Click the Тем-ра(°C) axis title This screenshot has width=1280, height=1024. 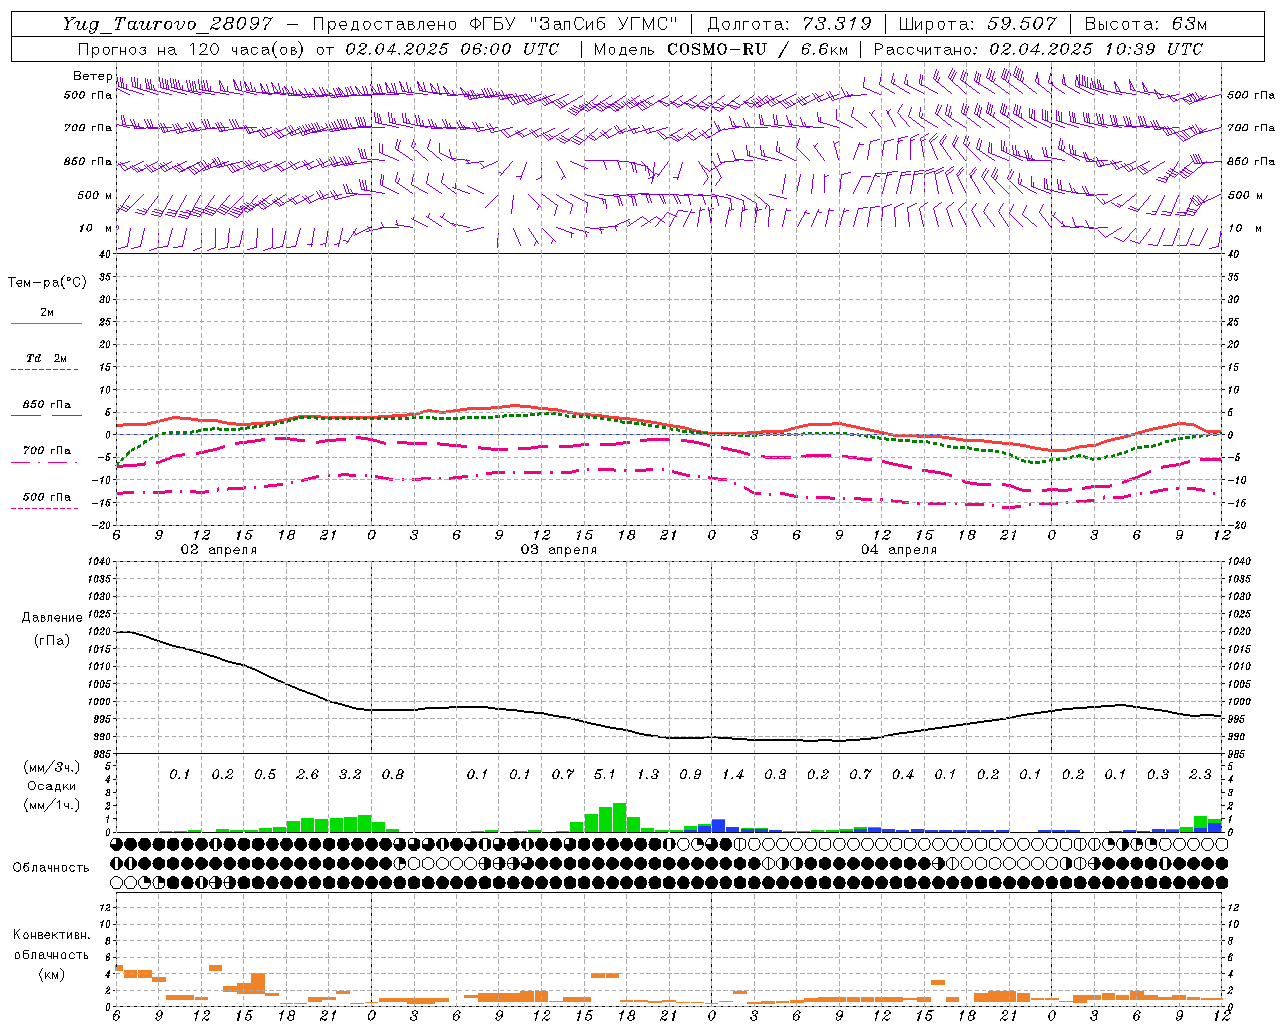47,283
